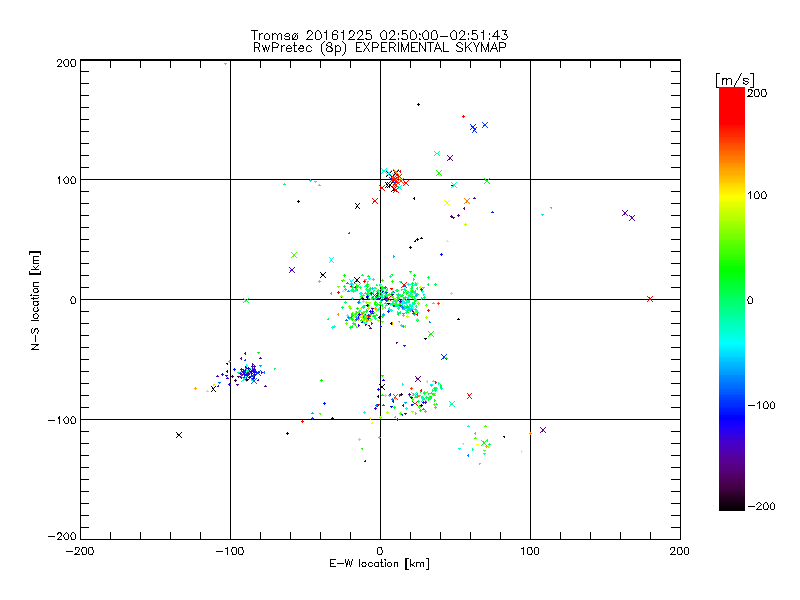800x600 pixels.
Task: Click the purple cross marker near 108 km east, -108 km south
Action: pos(543,430)
